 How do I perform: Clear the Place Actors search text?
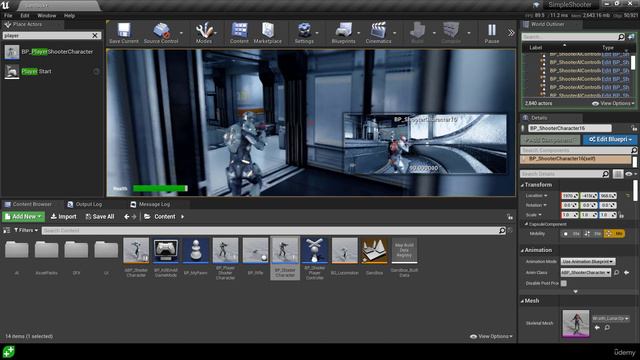click(x=95, y=36)
